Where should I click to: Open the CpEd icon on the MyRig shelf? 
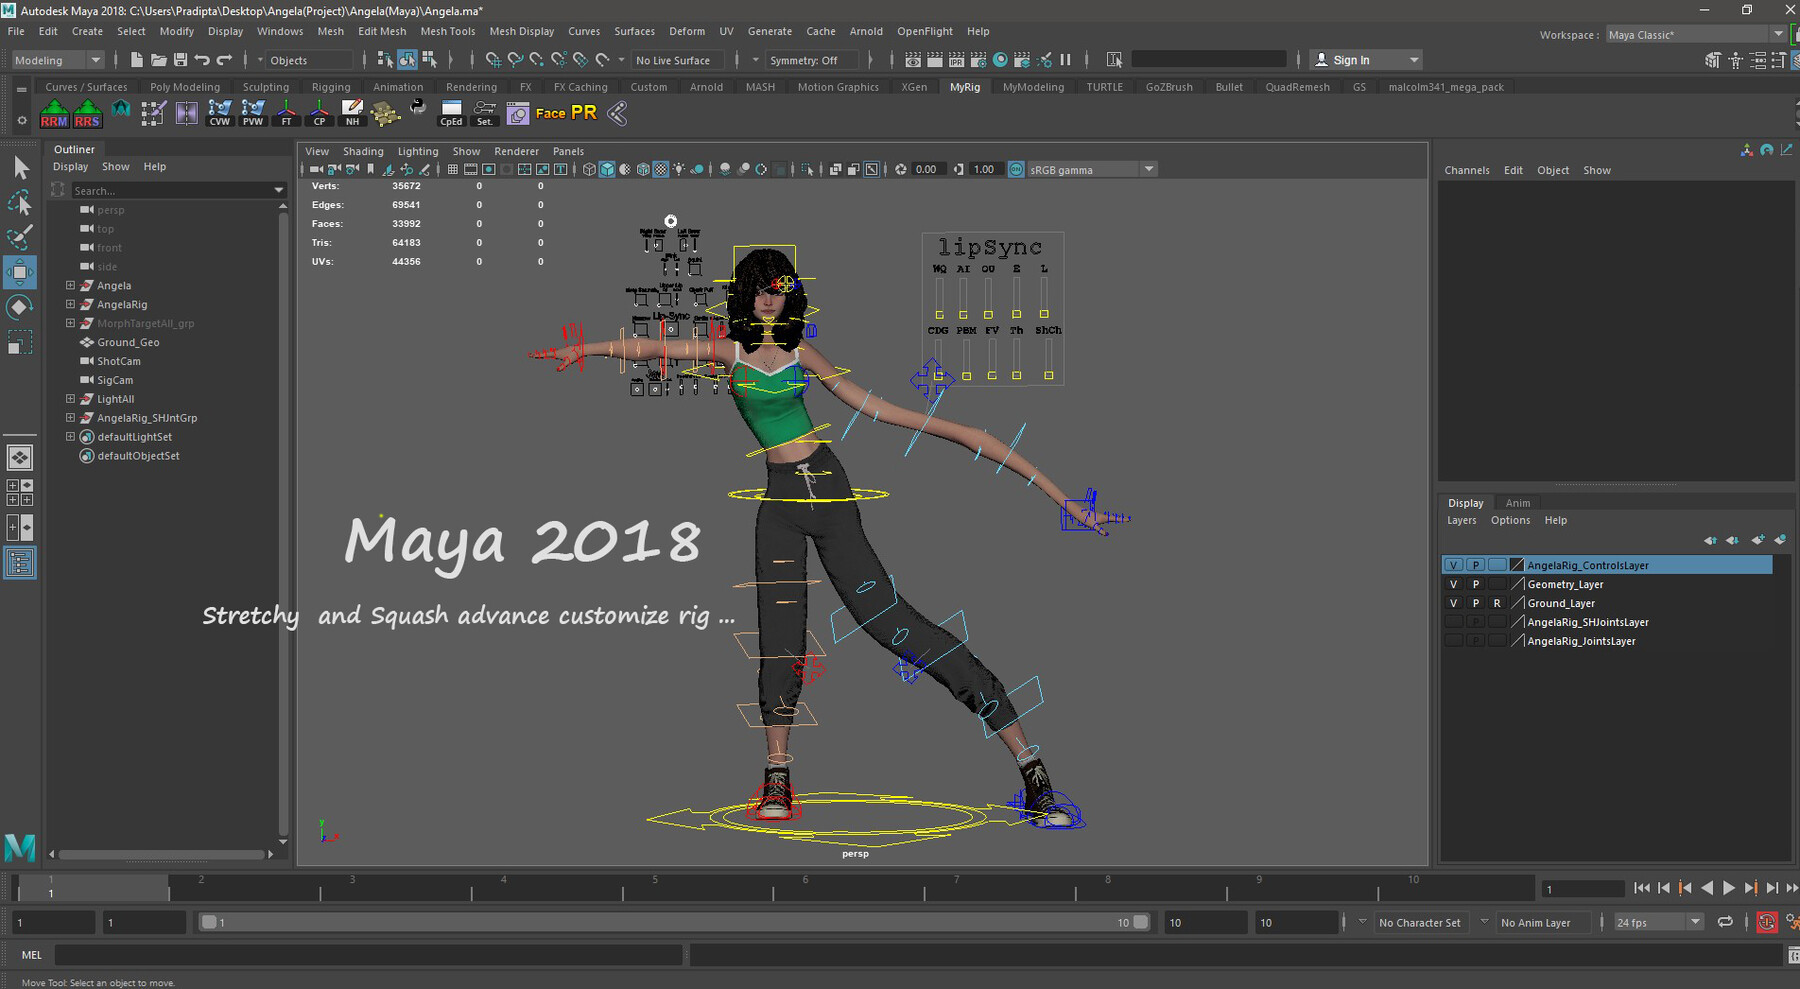[450, 112]
